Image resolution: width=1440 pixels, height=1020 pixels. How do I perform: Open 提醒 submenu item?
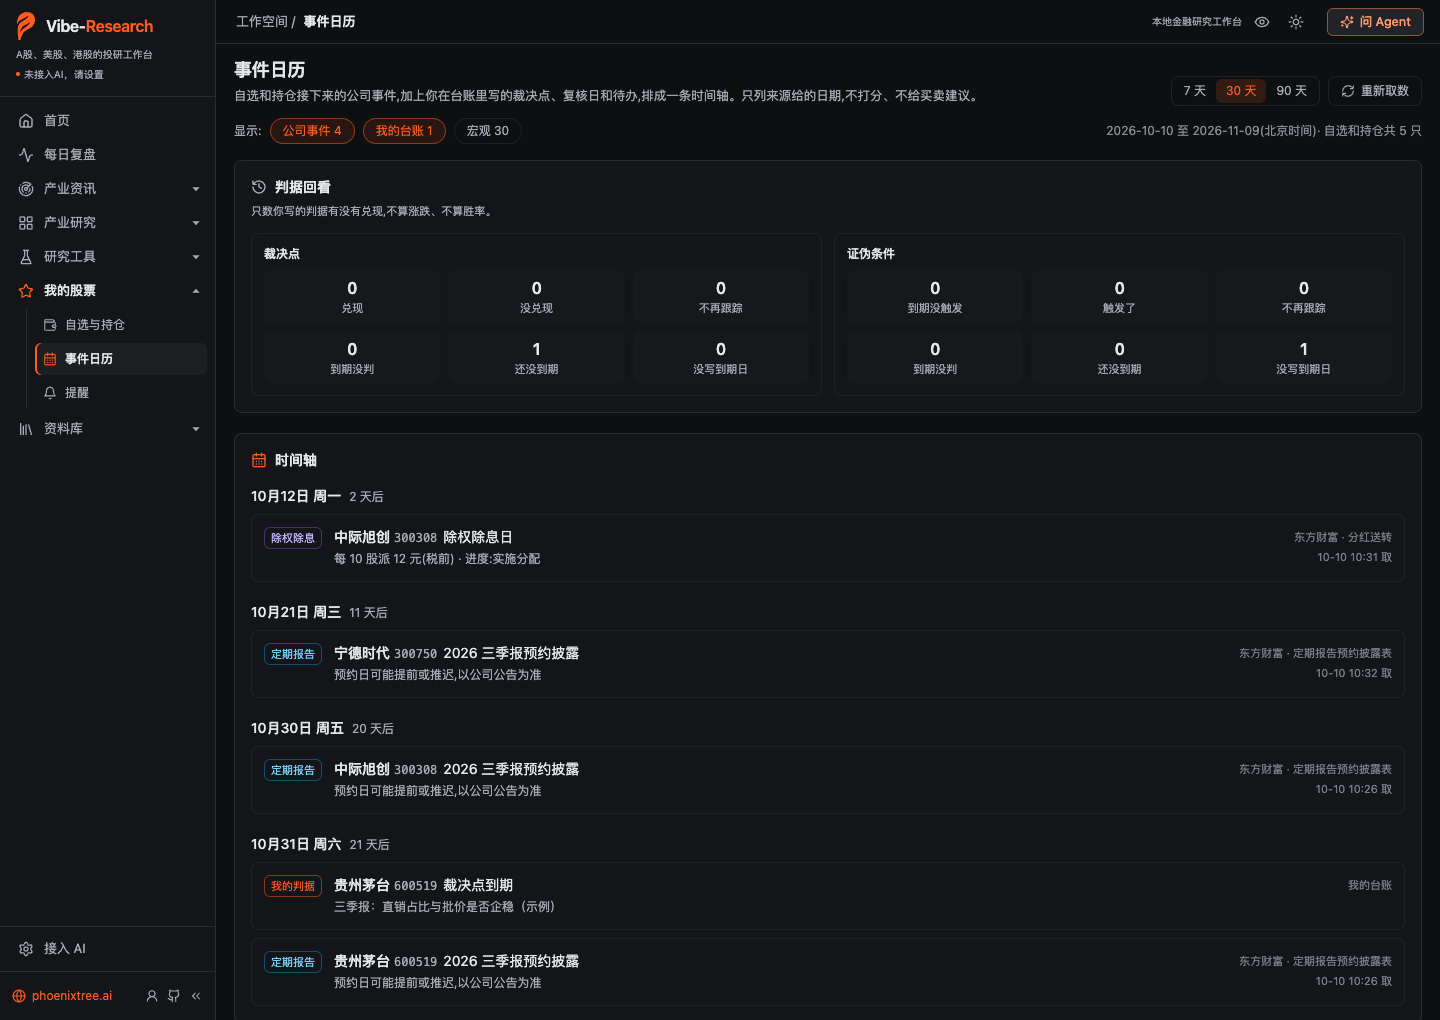pyautogui.click(x=121, y=393)
